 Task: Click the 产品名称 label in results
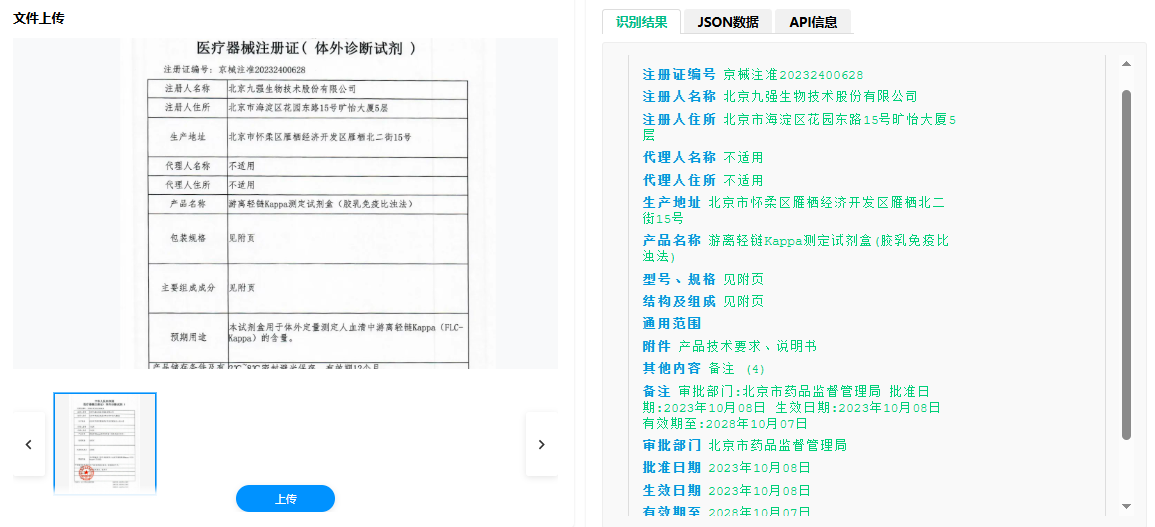672,240
